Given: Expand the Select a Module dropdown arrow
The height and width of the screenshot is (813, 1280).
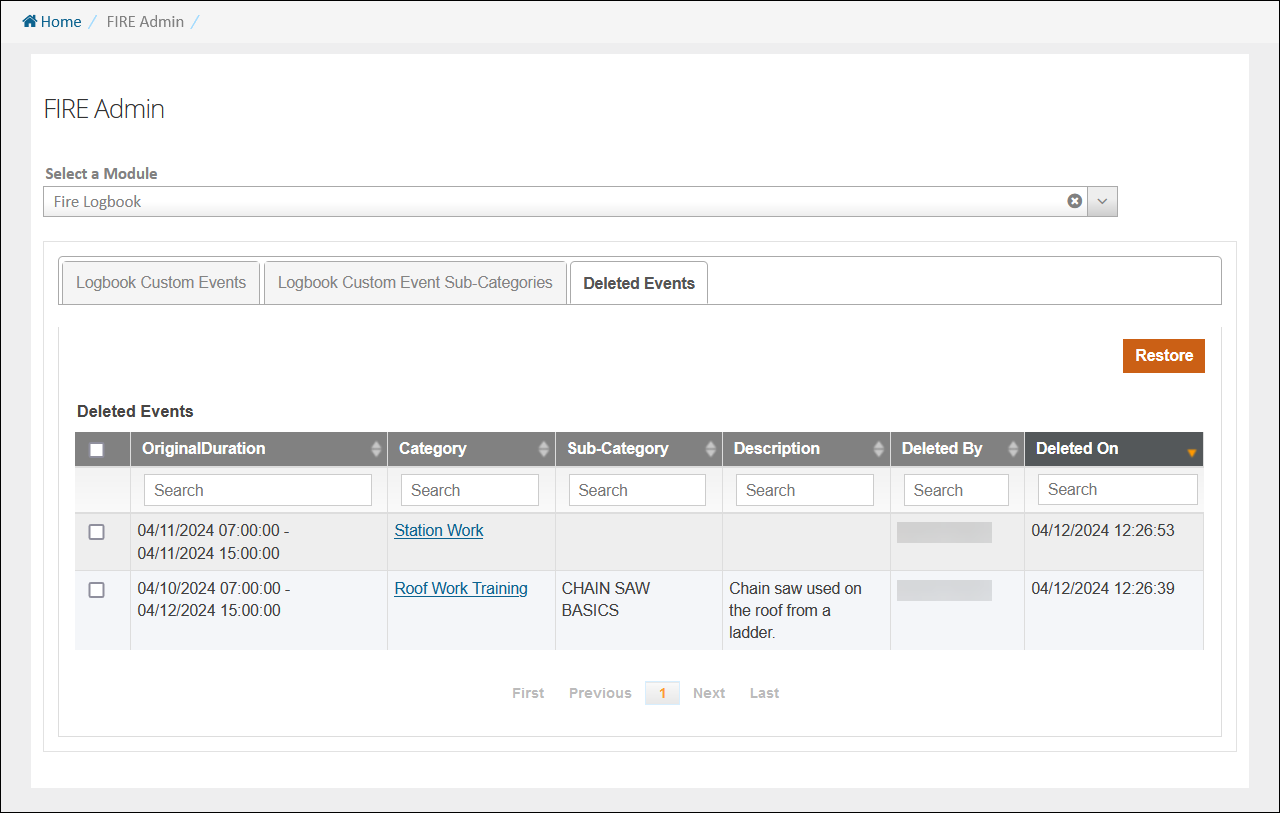Looking at the screenshot, I should 1102,201.
